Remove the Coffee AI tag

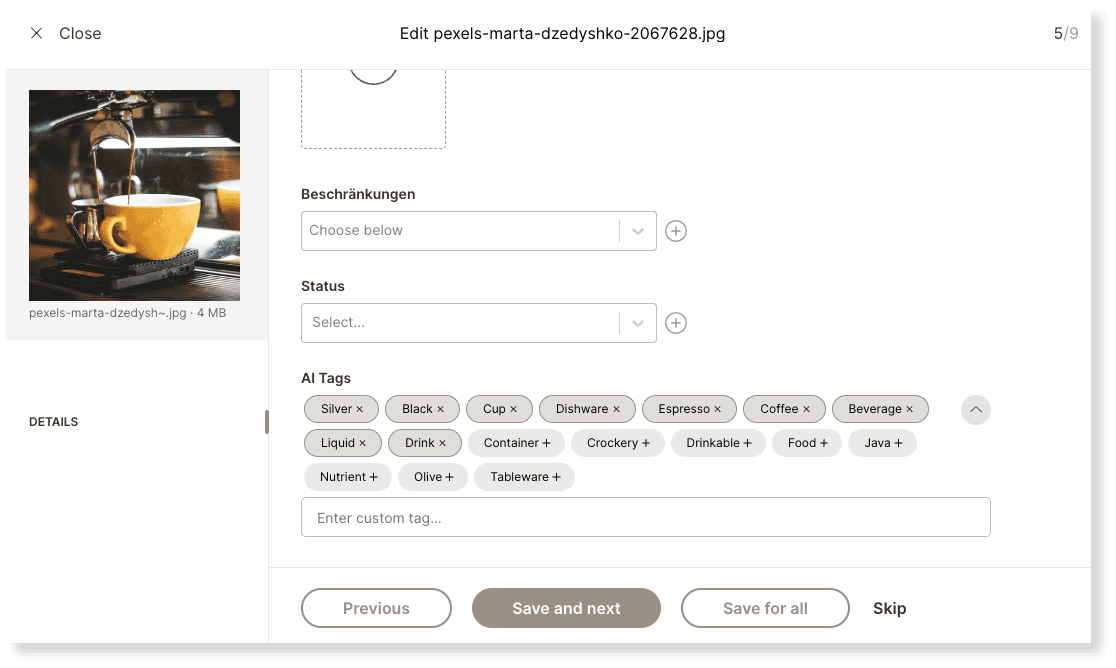click(806, 409)
